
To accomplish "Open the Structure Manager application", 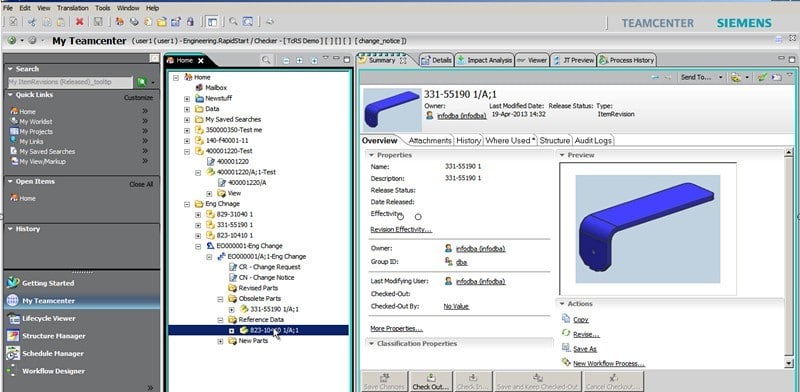I will 54,336.
